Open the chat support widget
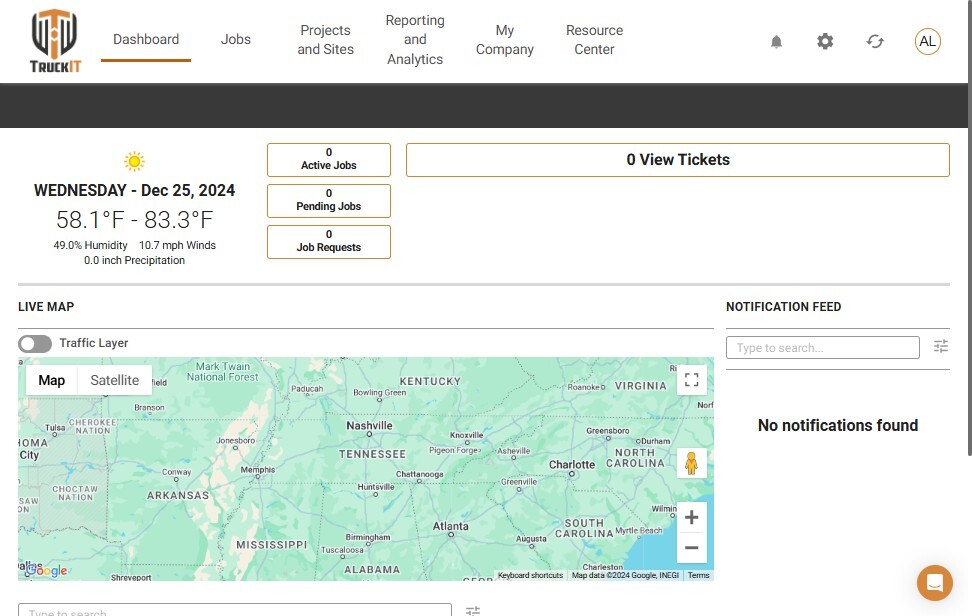 pos(935,583)
